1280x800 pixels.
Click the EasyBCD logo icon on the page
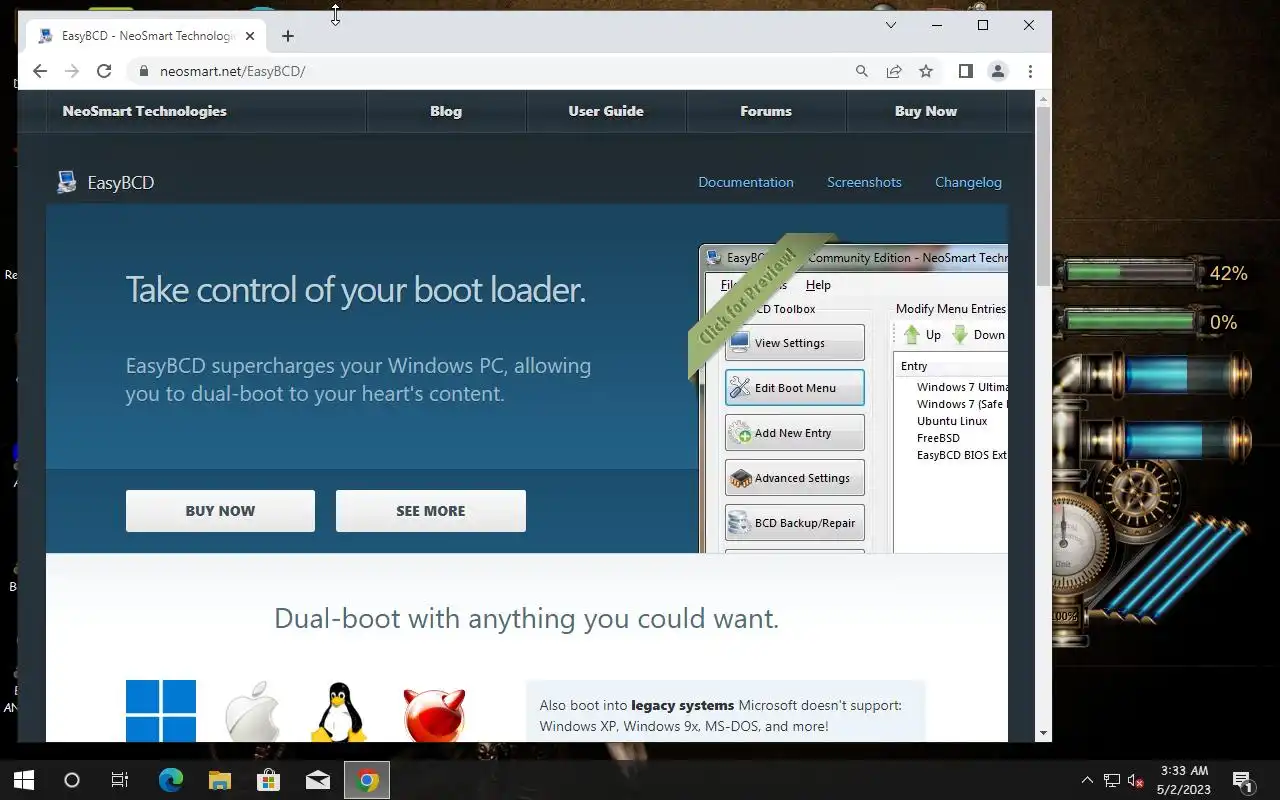point(67,182)
